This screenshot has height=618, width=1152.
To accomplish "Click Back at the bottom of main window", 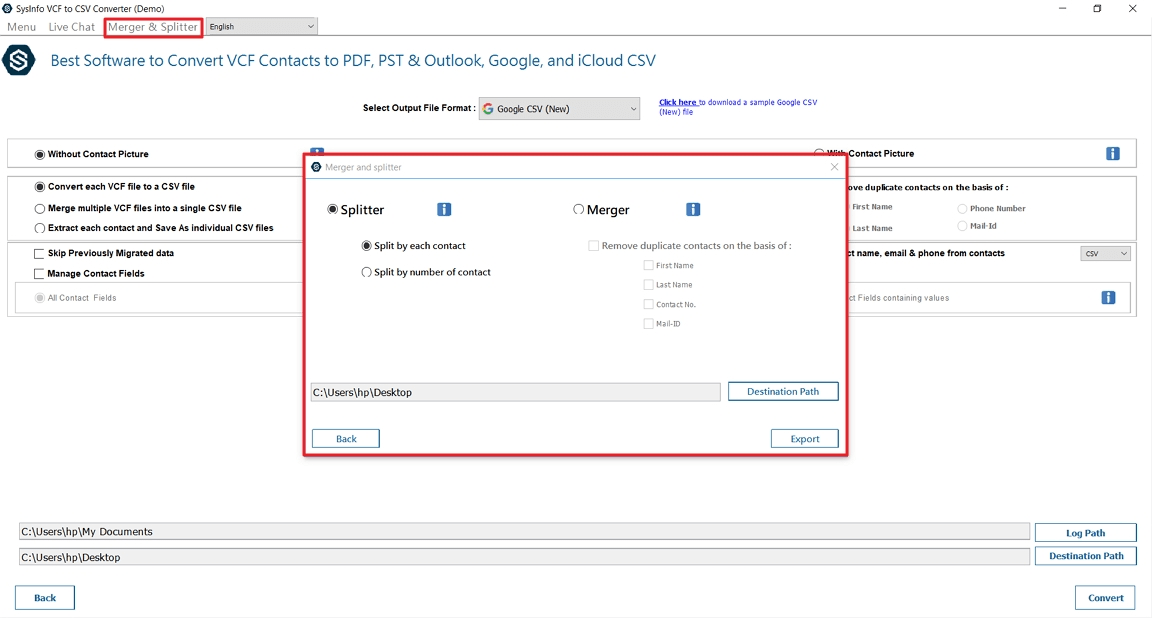I will pyautogui.click(x=45, y=597).
